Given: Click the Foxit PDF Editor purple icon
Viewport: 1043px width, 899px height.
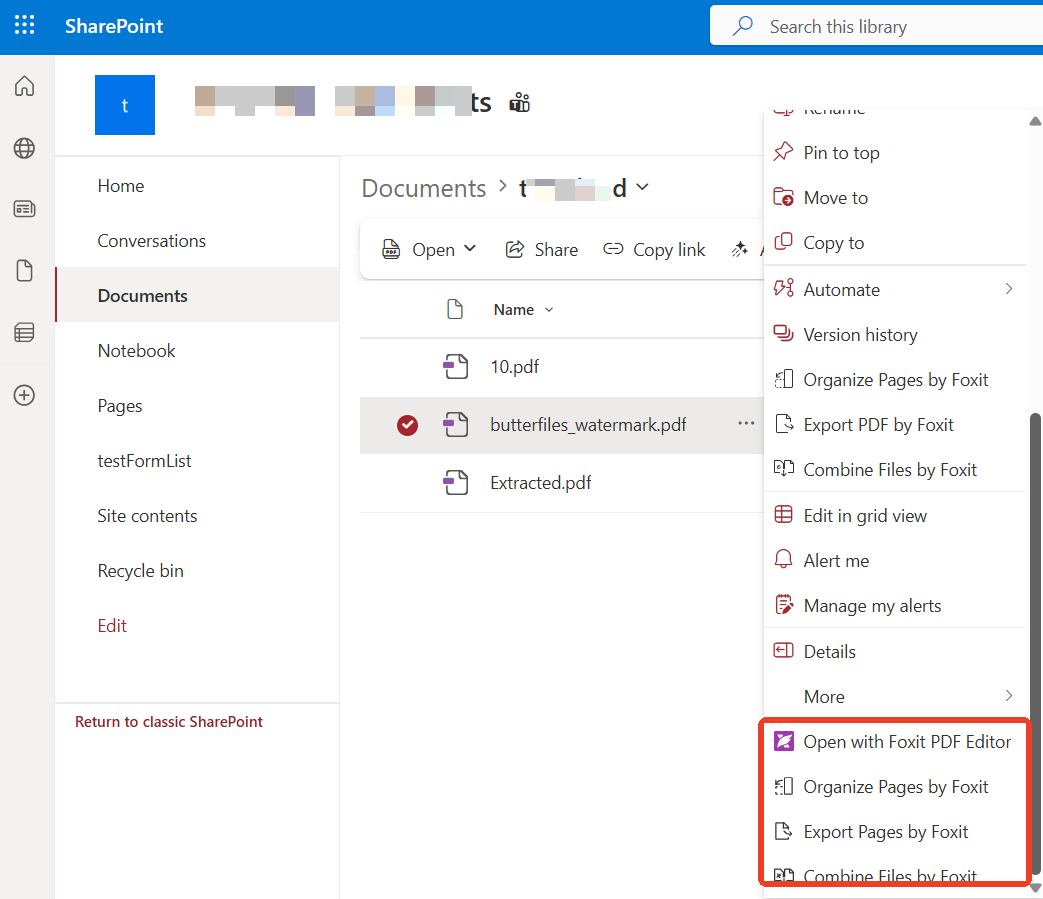Looking at the screenshot, I should (x=784, y=741).
